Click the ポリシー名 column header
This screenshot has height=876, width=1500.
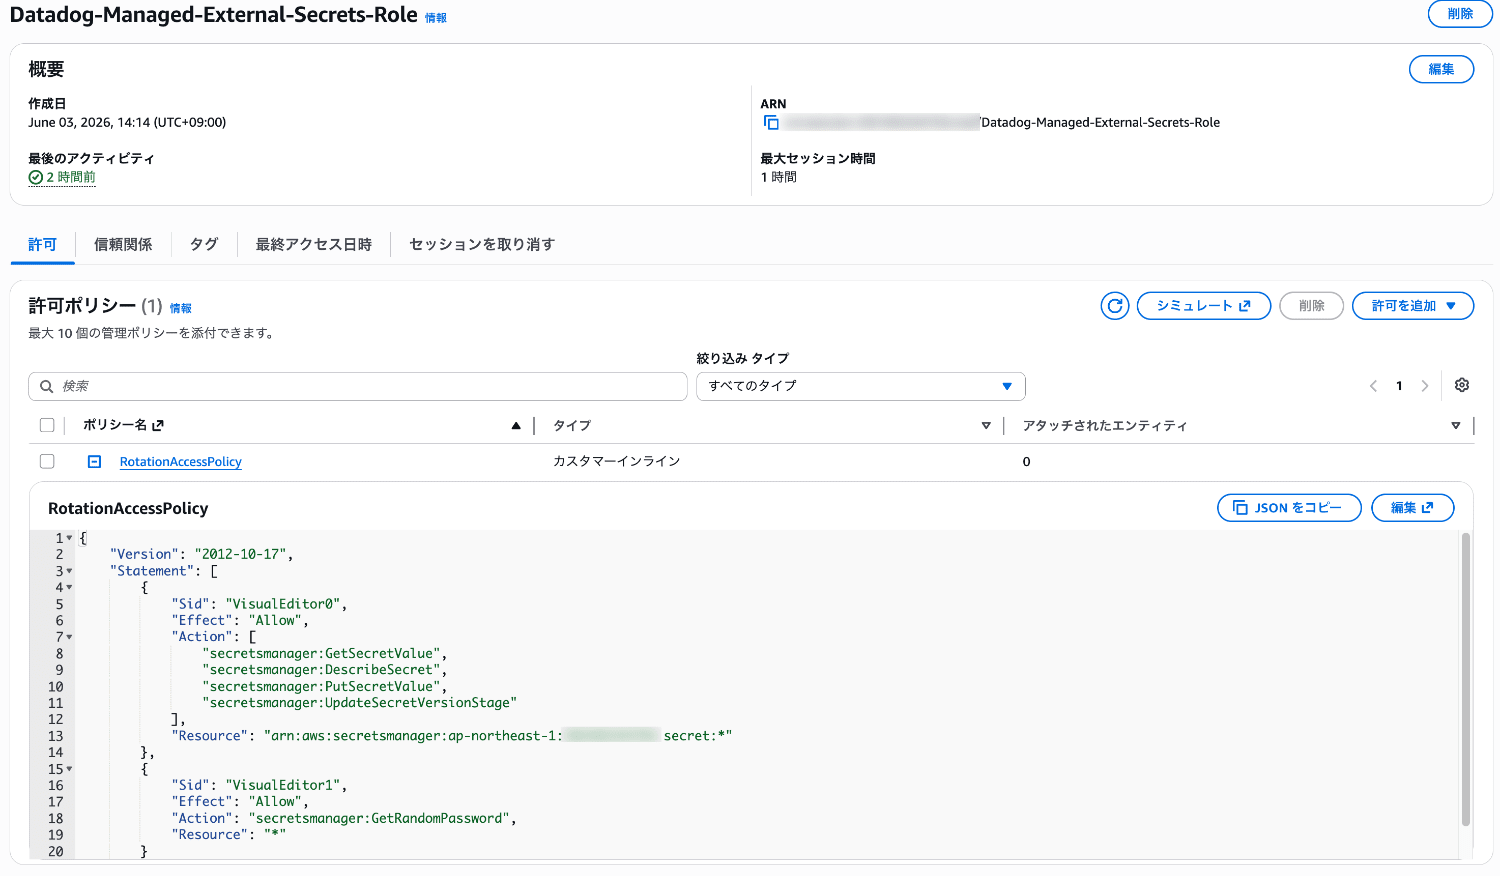coord(115,425)
